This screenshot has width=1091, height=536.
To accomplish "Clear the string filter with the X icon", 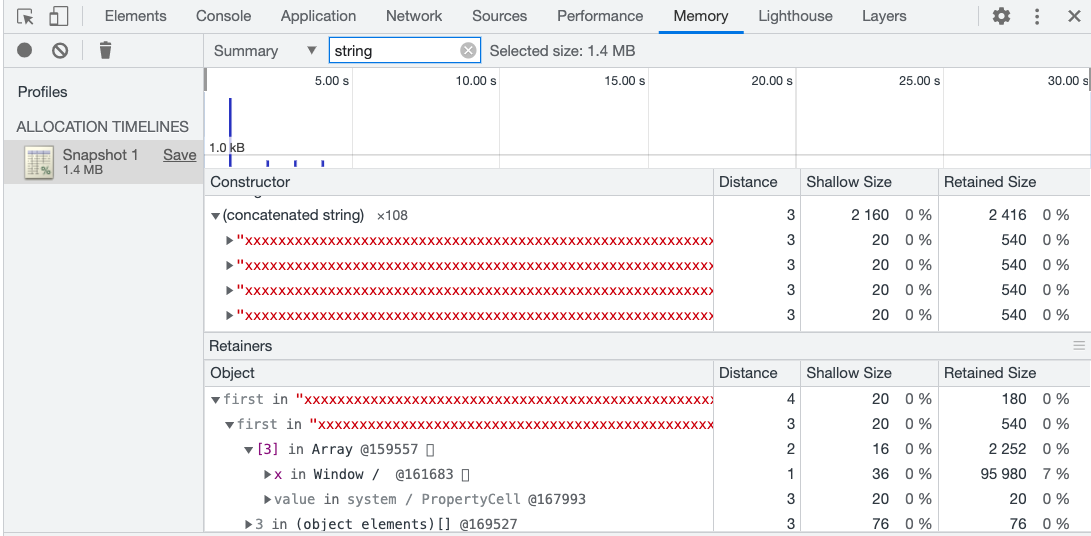I will pos(468,51).
